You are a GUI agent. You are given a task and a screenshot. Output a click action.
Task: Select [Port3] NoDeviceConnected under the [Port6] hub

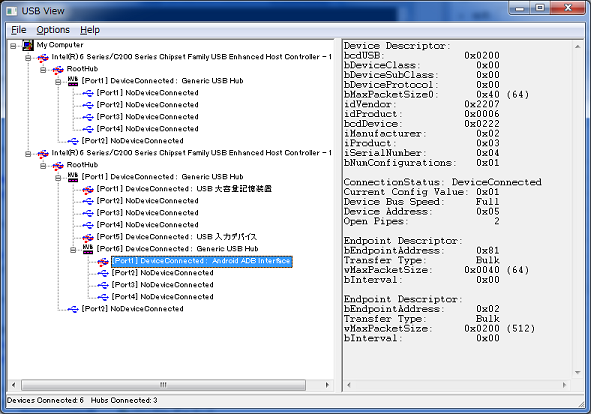point(162,285)
